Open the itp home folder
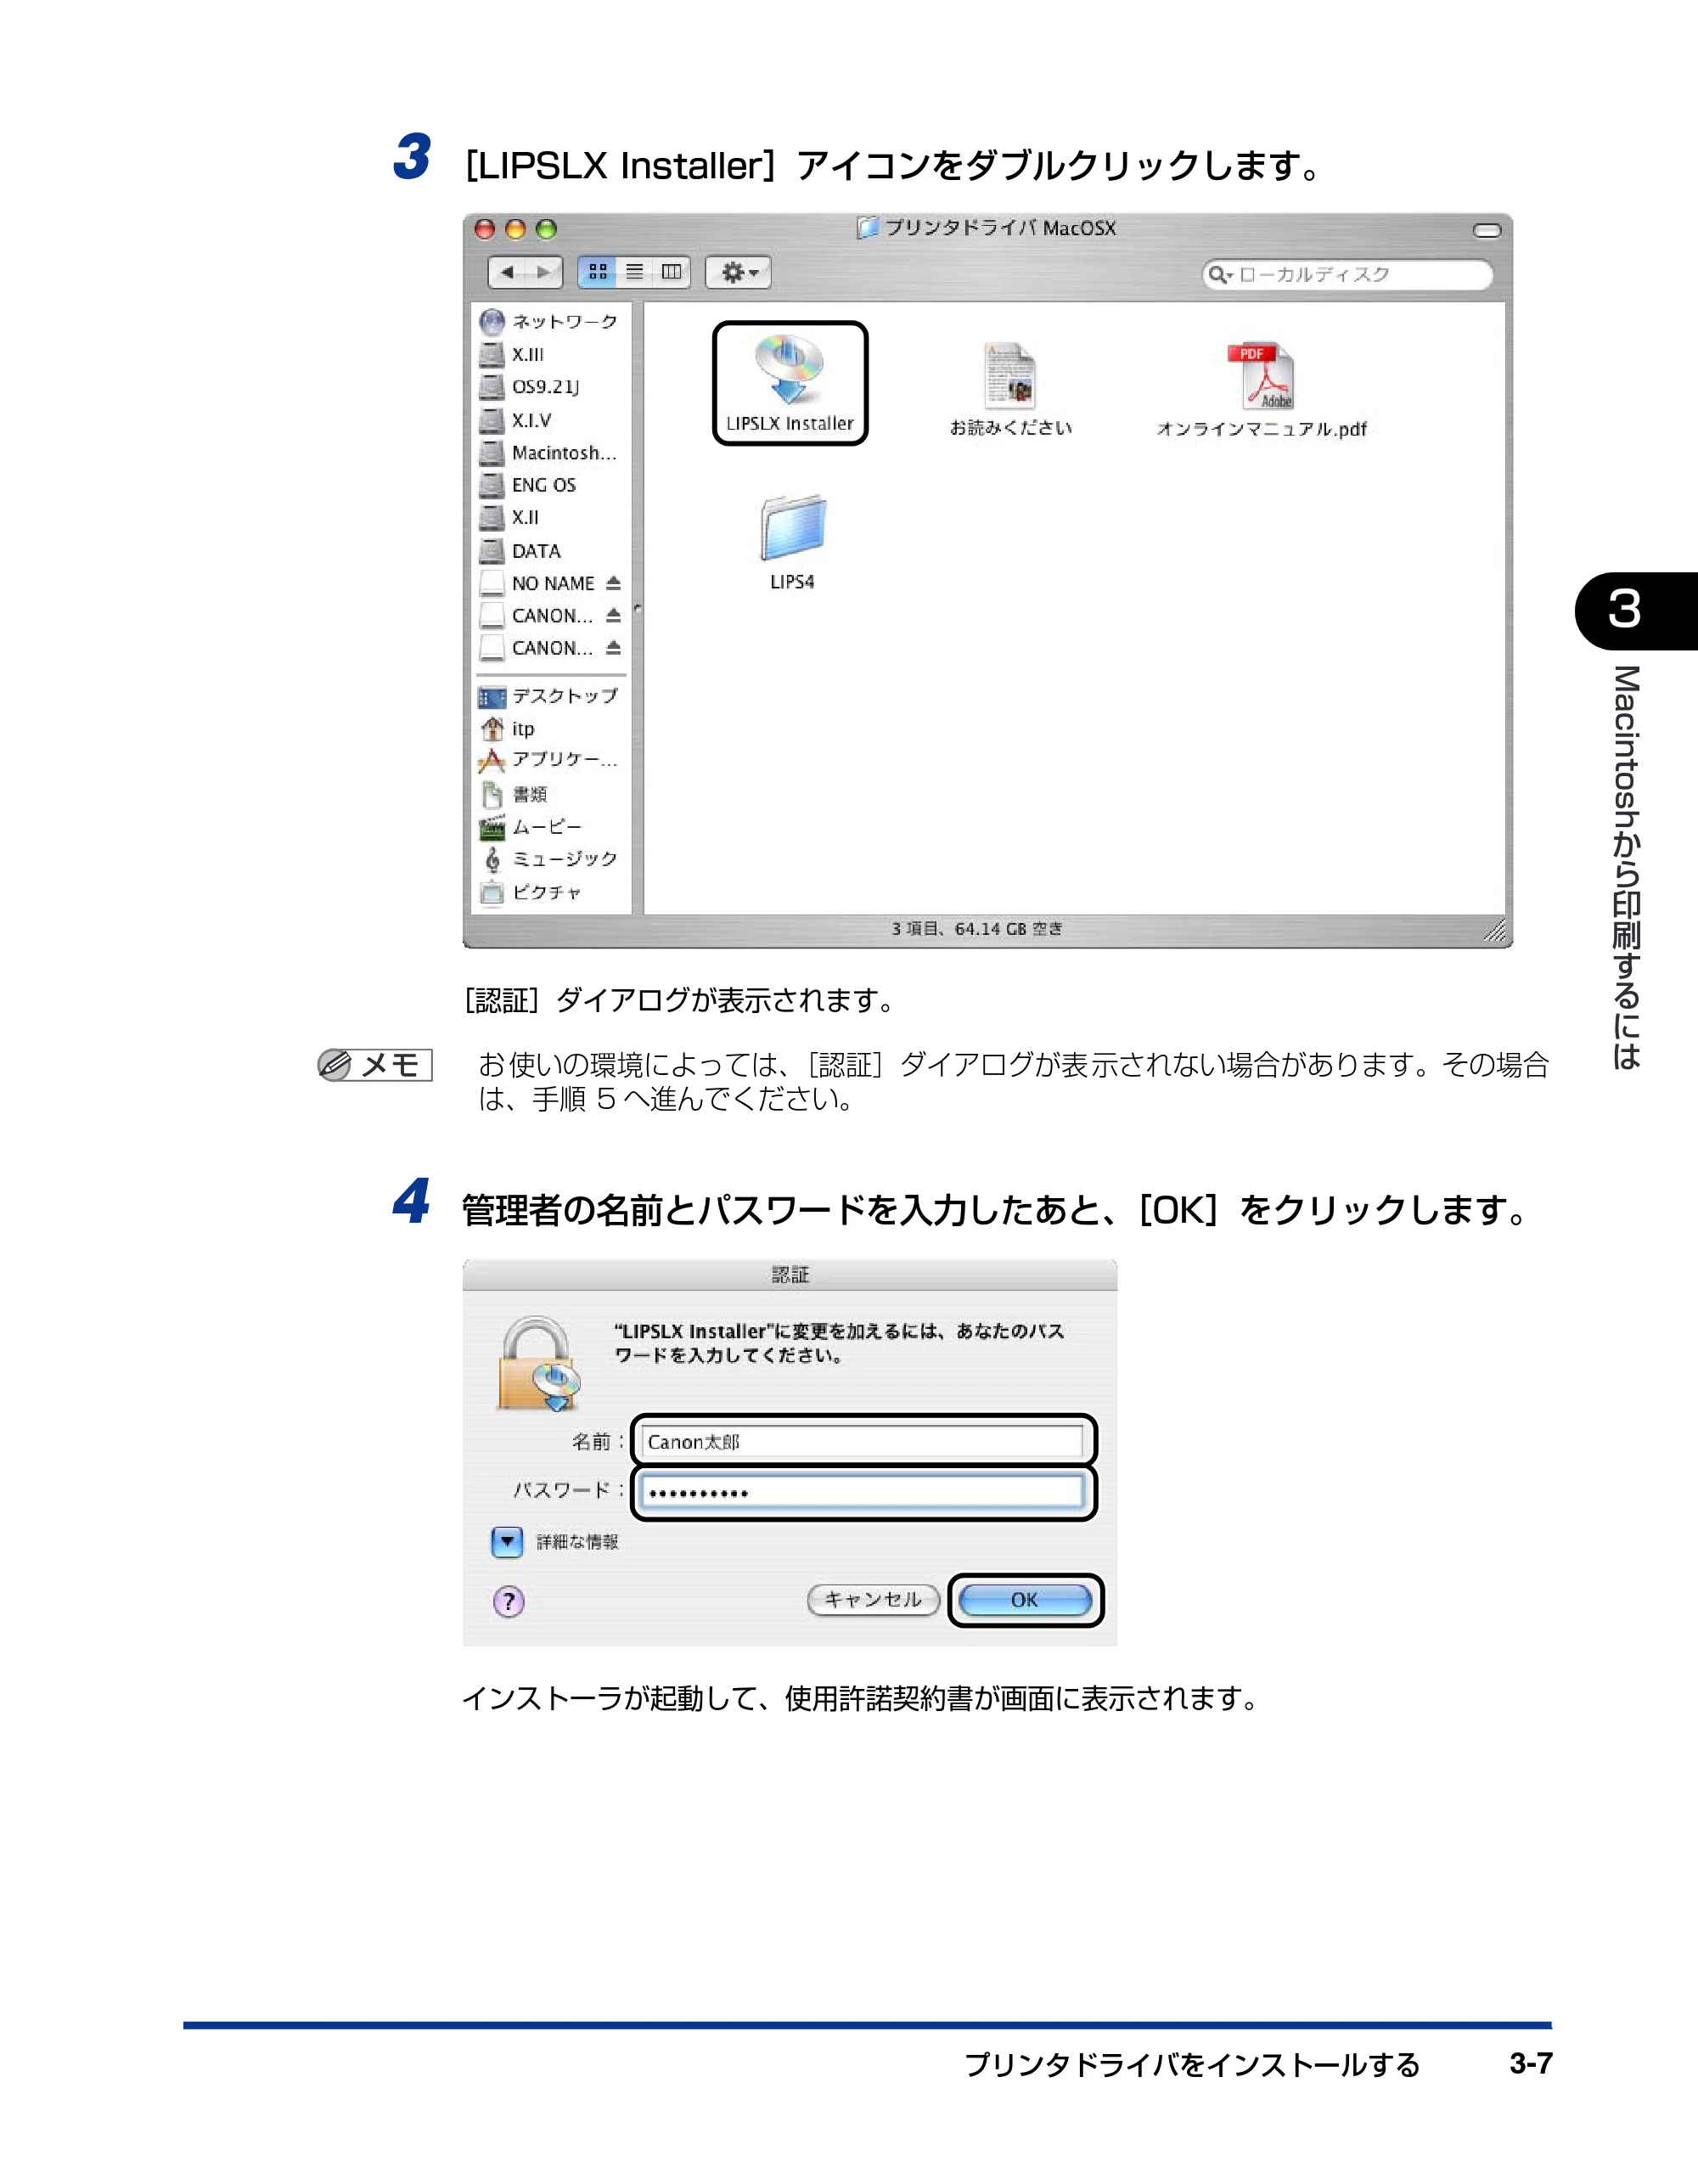Viewport: 1698px width, 2184px height. coord(507,729)
